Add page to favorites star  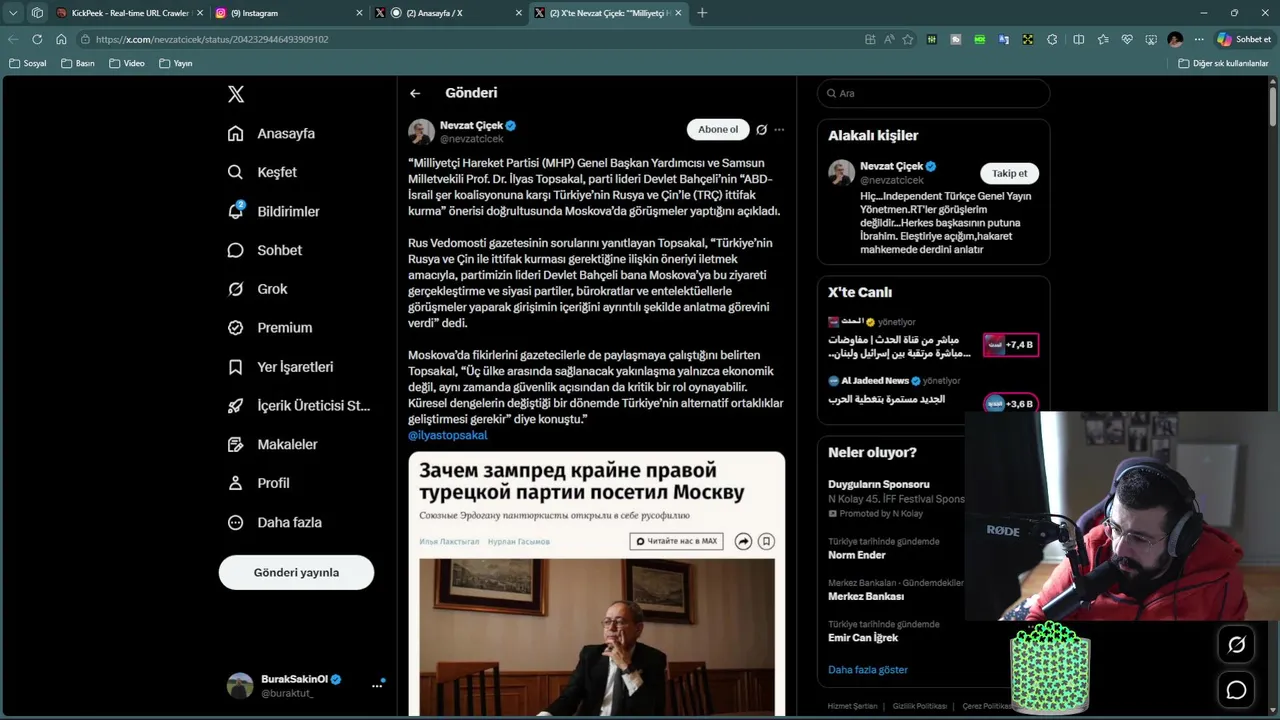tap(908, 39)
